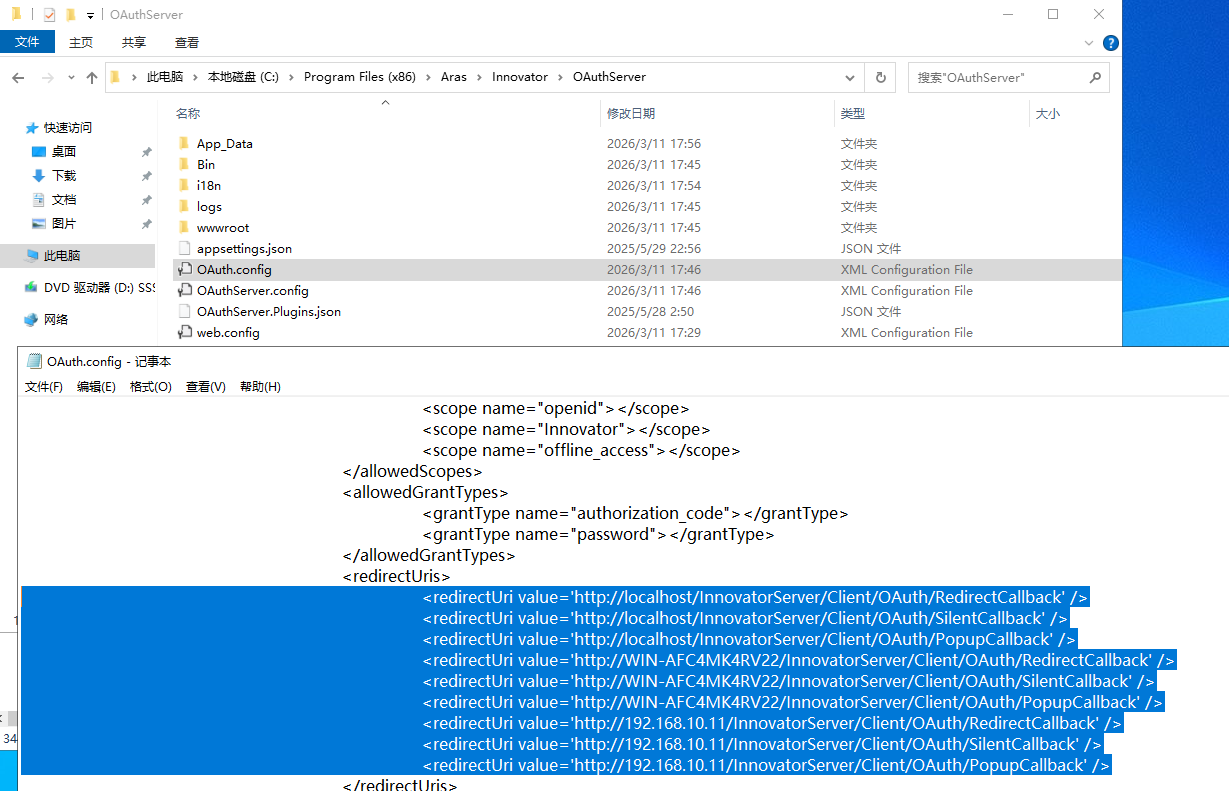
Task: Select the web.config file icon
Action: click(x=184, y=333)
